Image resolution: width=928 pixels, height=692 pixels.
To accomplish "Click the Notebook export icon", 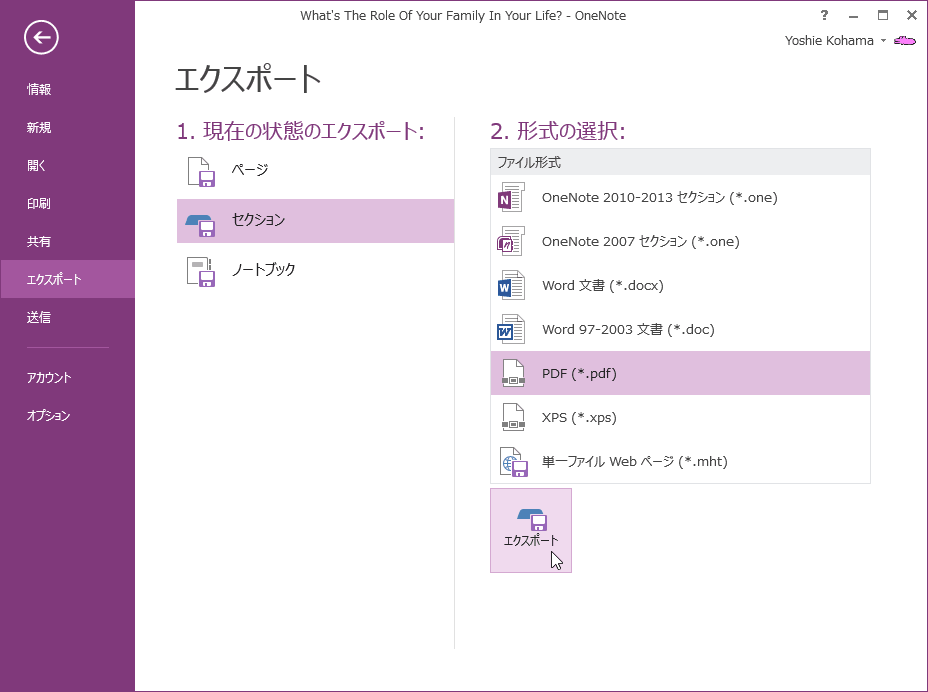I will (201, 272).
